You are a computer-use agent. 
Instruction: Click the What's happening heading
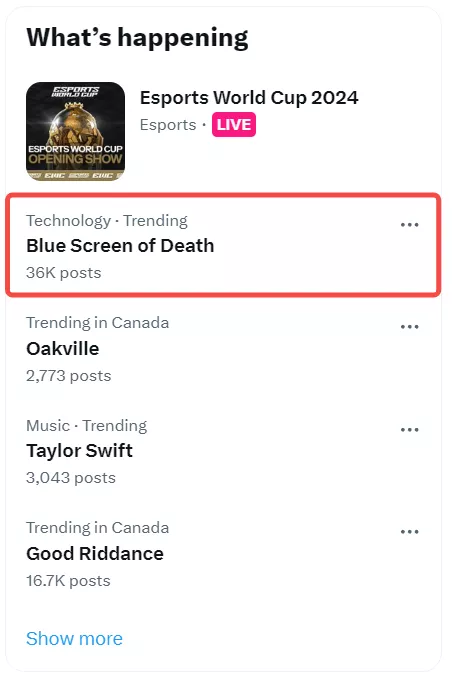tap(137, 38)
